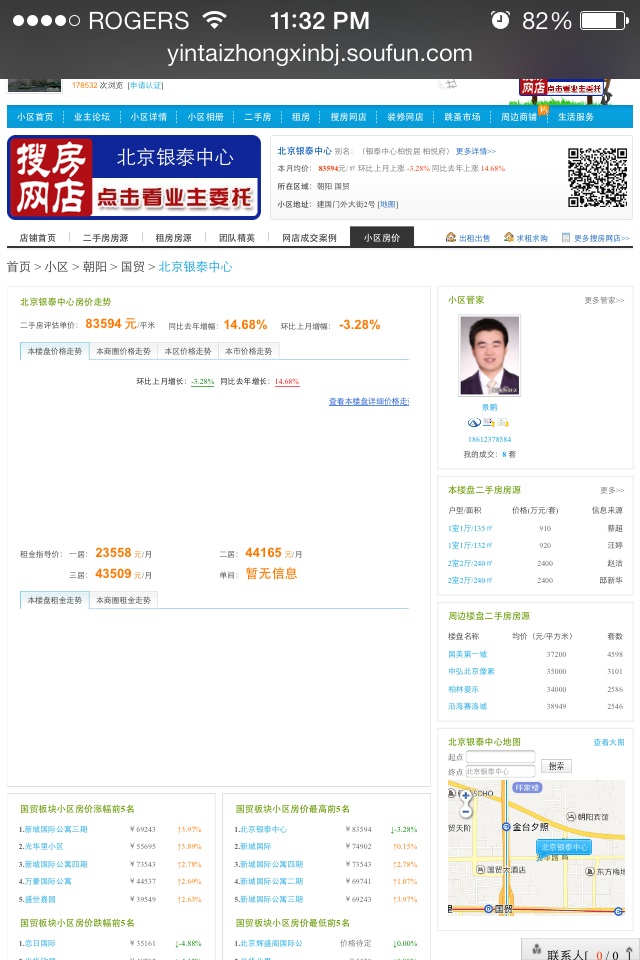640x960 pixels.
Task: Open 小区相册 nav item
Action: pos(206,117)
